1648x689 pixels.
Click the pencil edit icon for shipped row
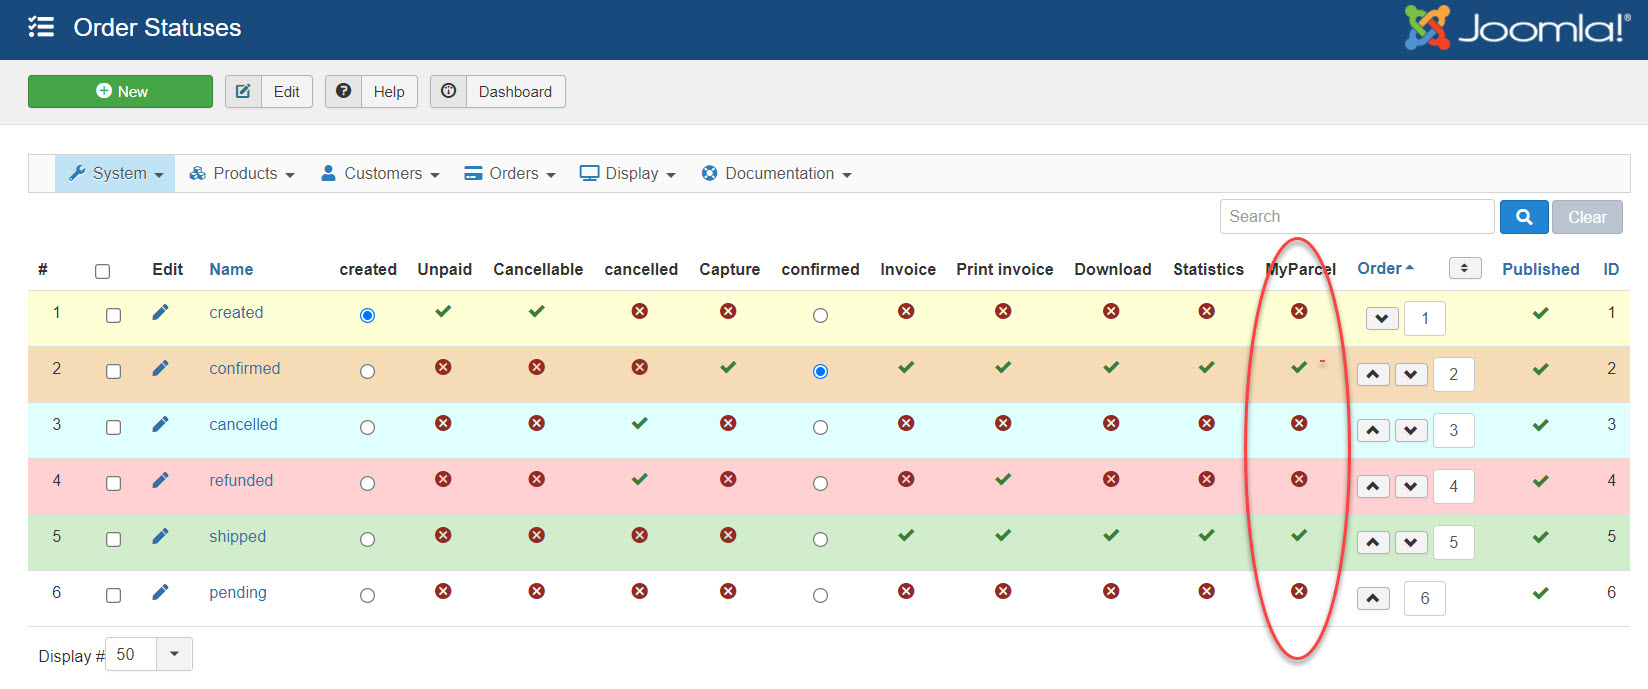pos(160,537)
